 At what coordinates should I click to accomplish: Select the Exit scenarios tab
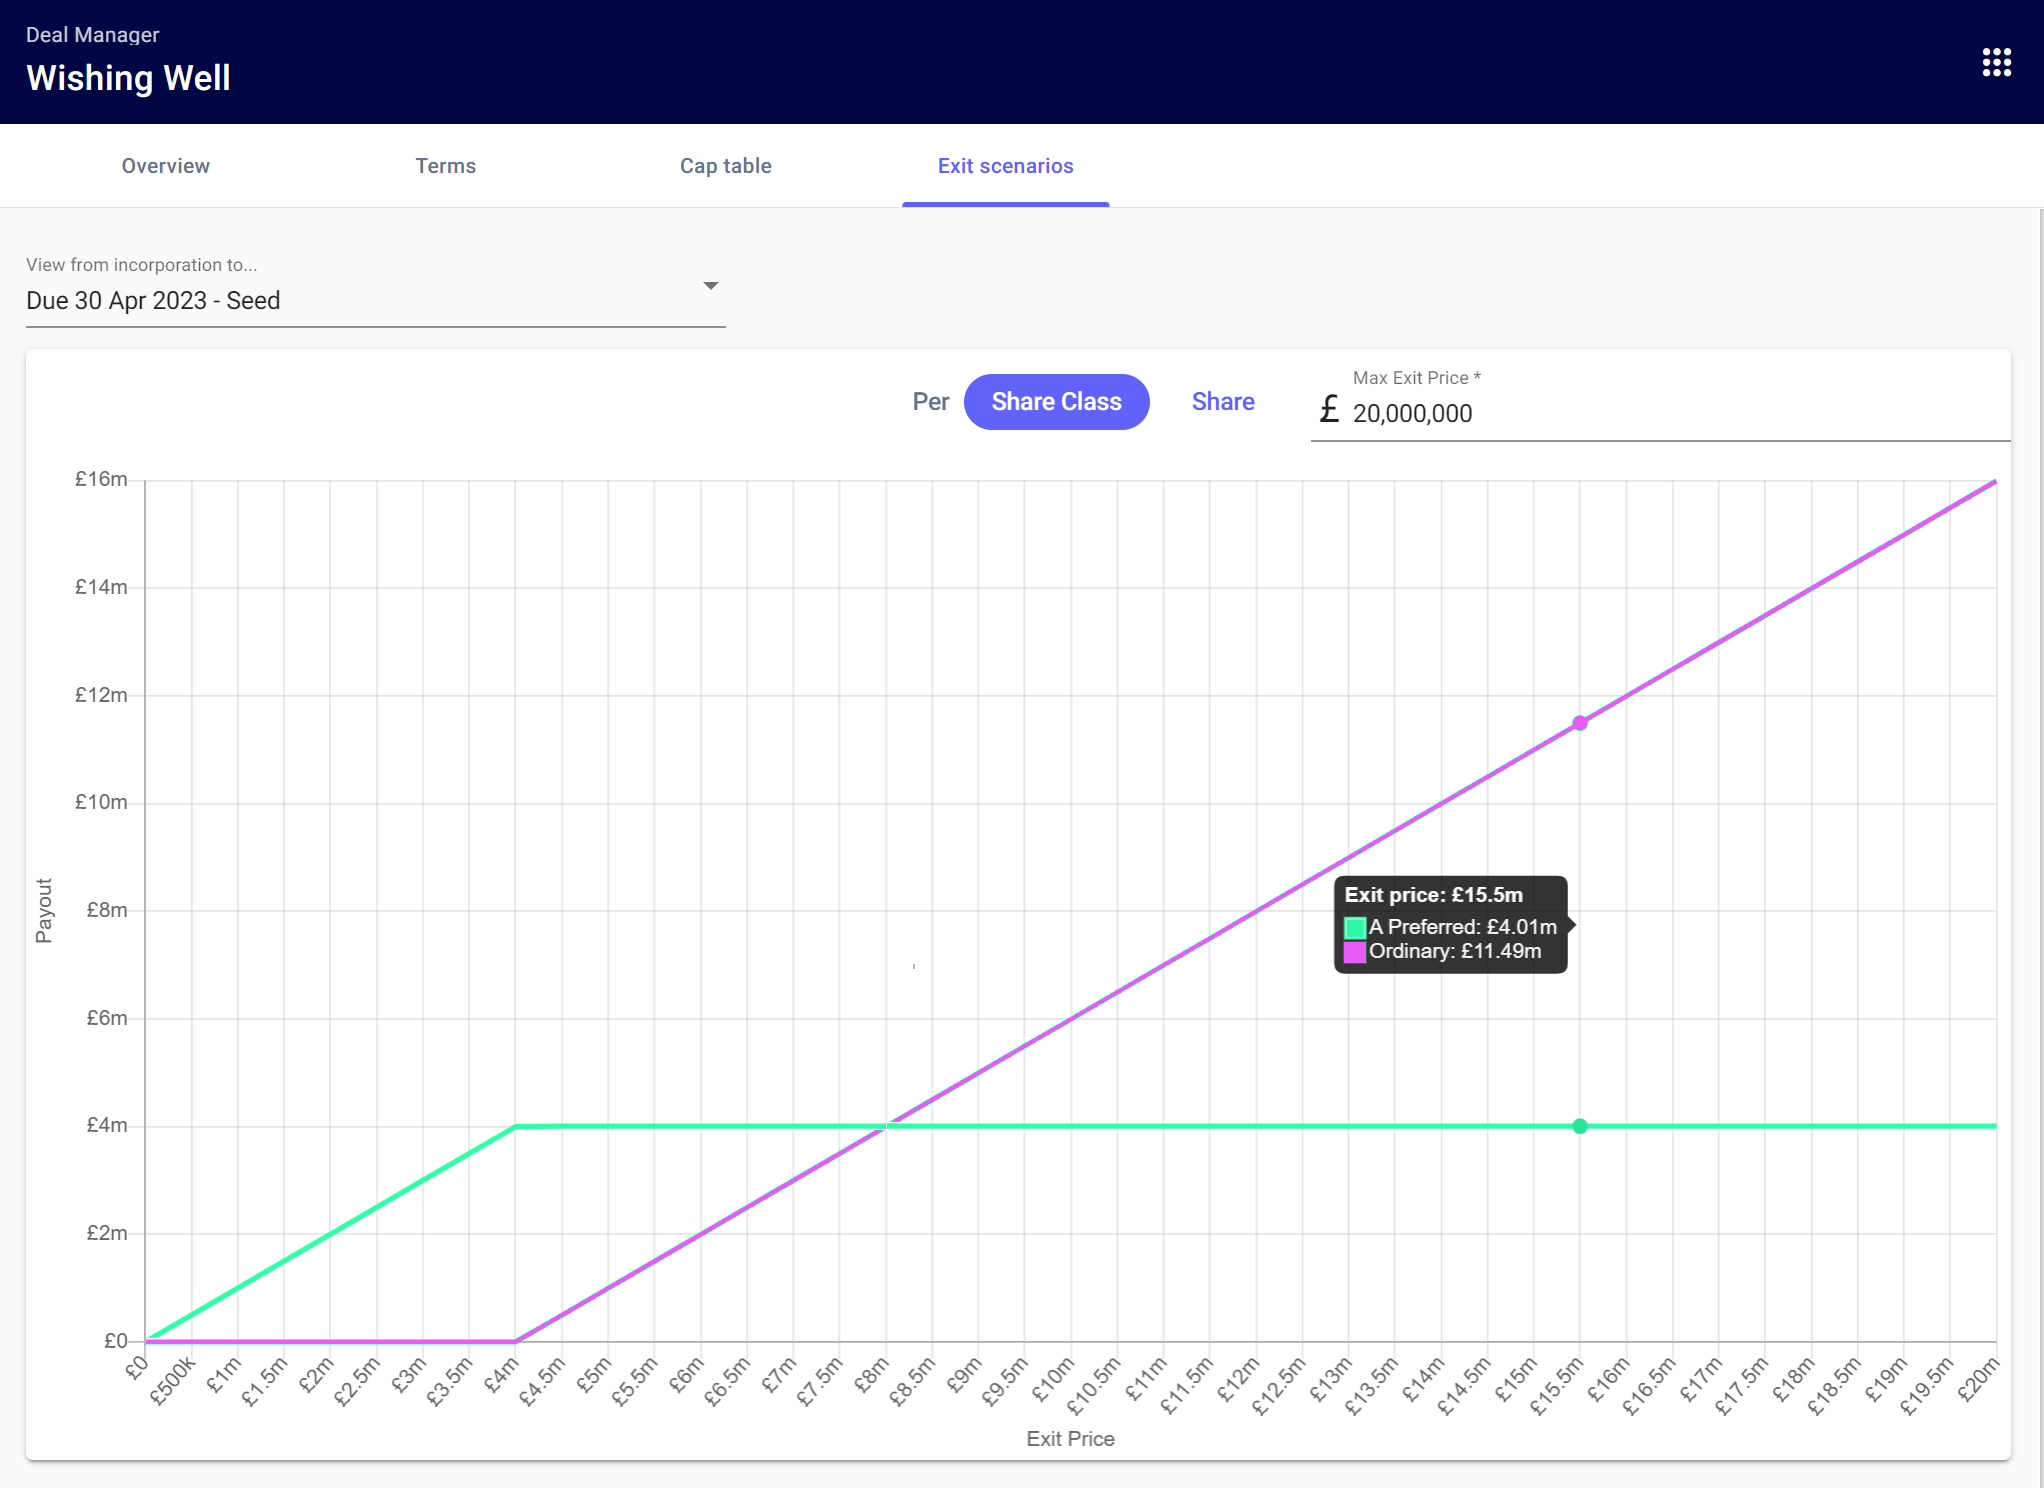click(1005, 166)
